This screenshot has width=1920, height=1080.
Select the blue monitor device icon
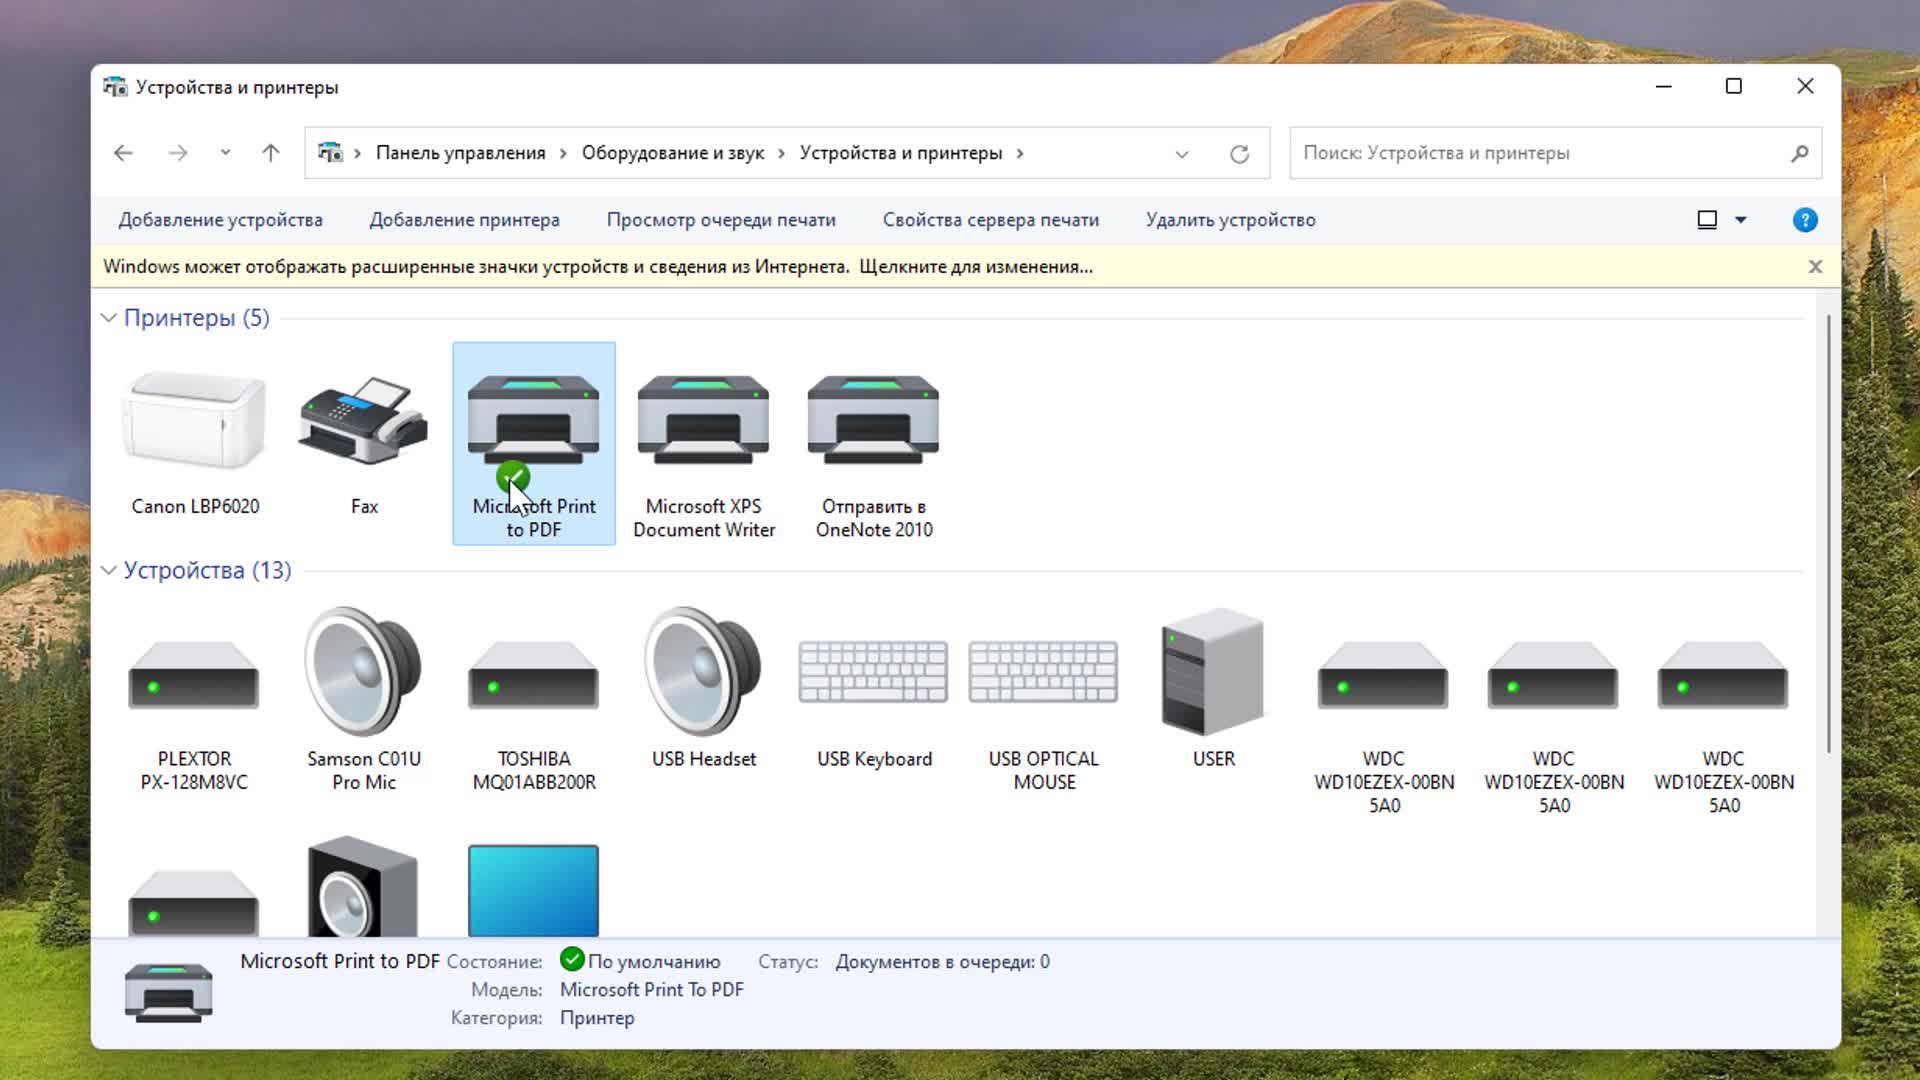533,890
